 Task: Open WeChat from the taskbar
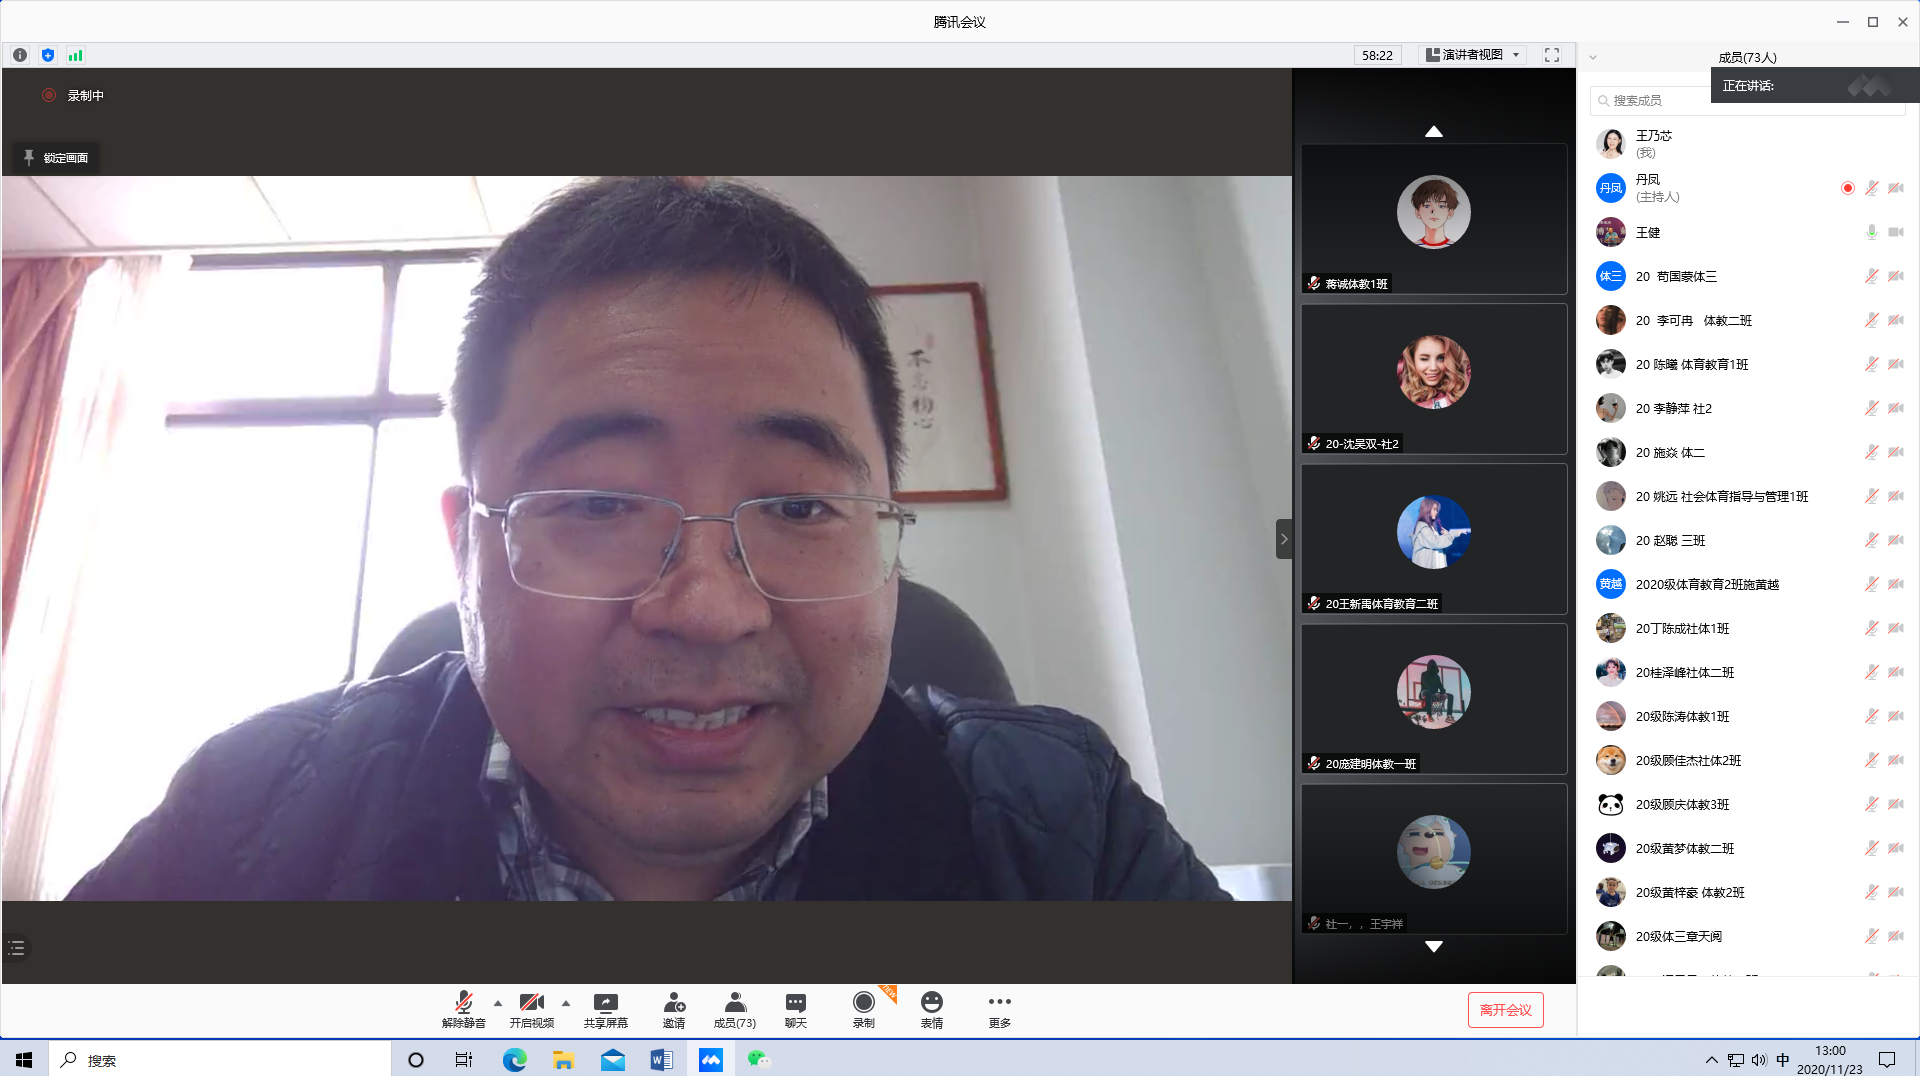coord(759,1060)
